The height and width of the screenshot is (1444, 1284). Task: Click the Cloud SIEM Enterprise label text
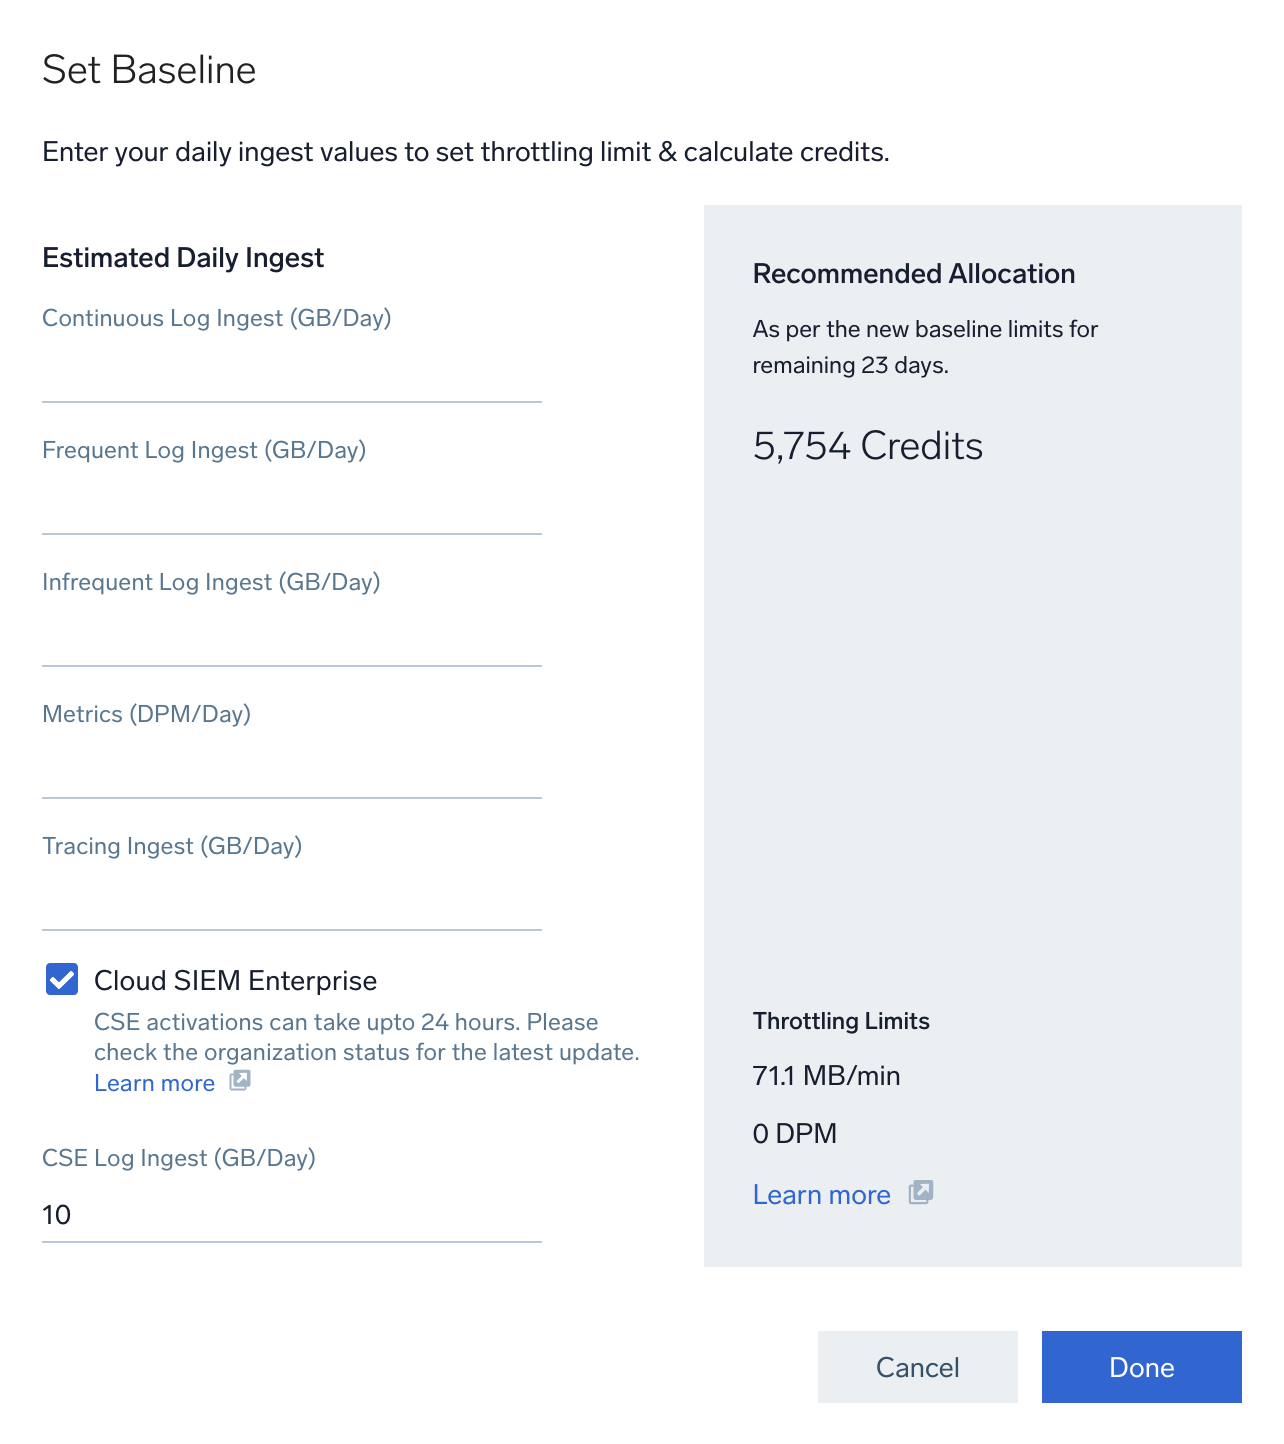[x=235, y=981]
